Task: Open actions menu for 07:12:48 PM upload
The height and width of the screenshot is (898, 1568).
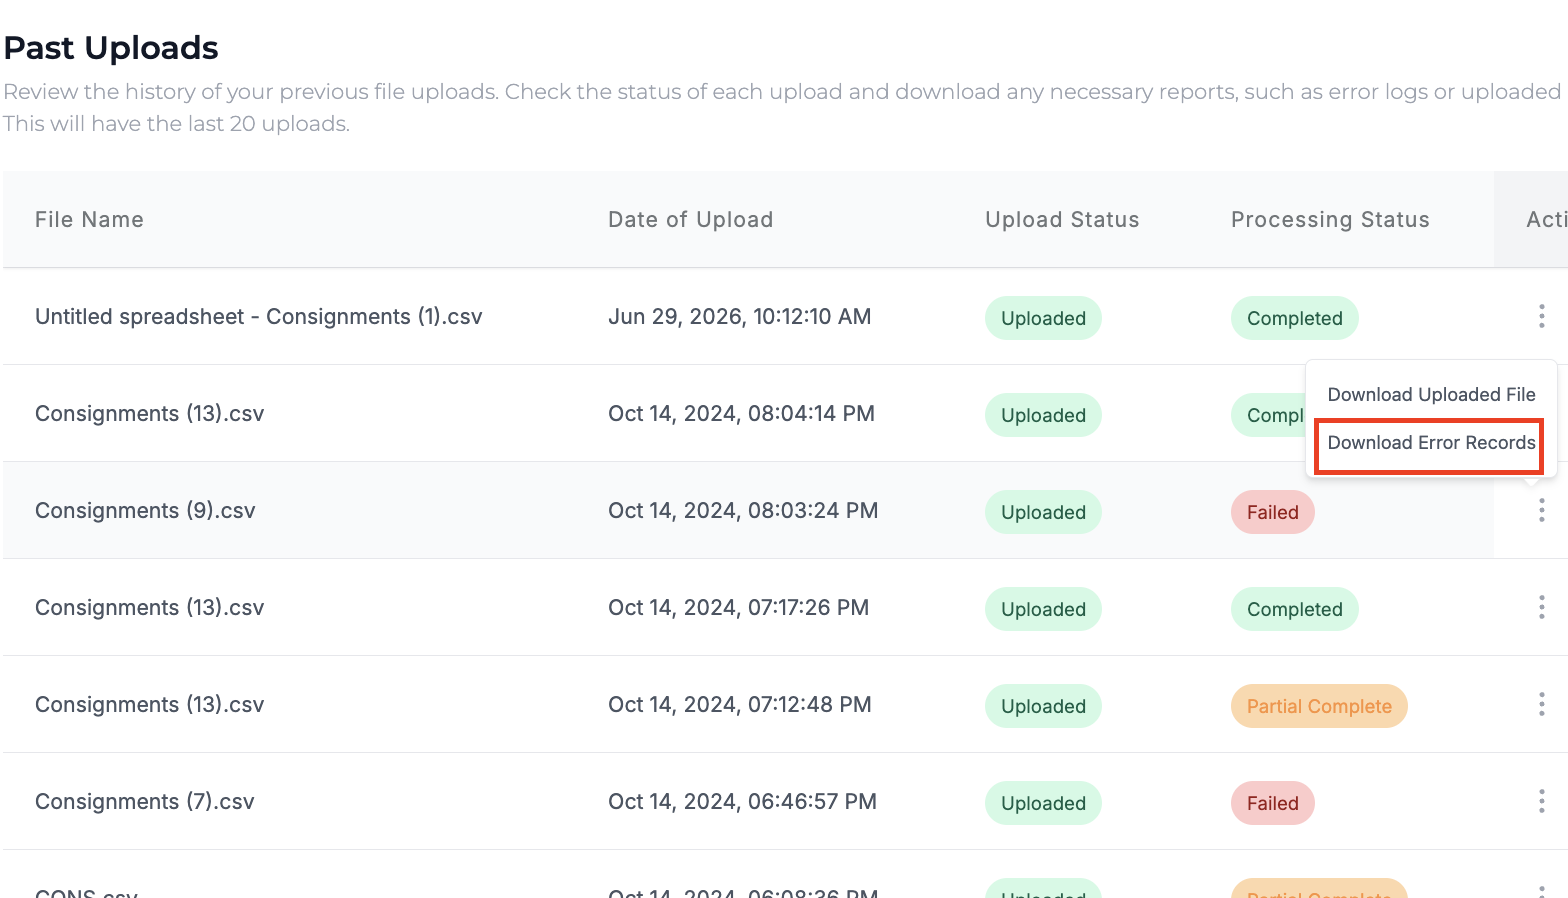Action: point(1541,705)
